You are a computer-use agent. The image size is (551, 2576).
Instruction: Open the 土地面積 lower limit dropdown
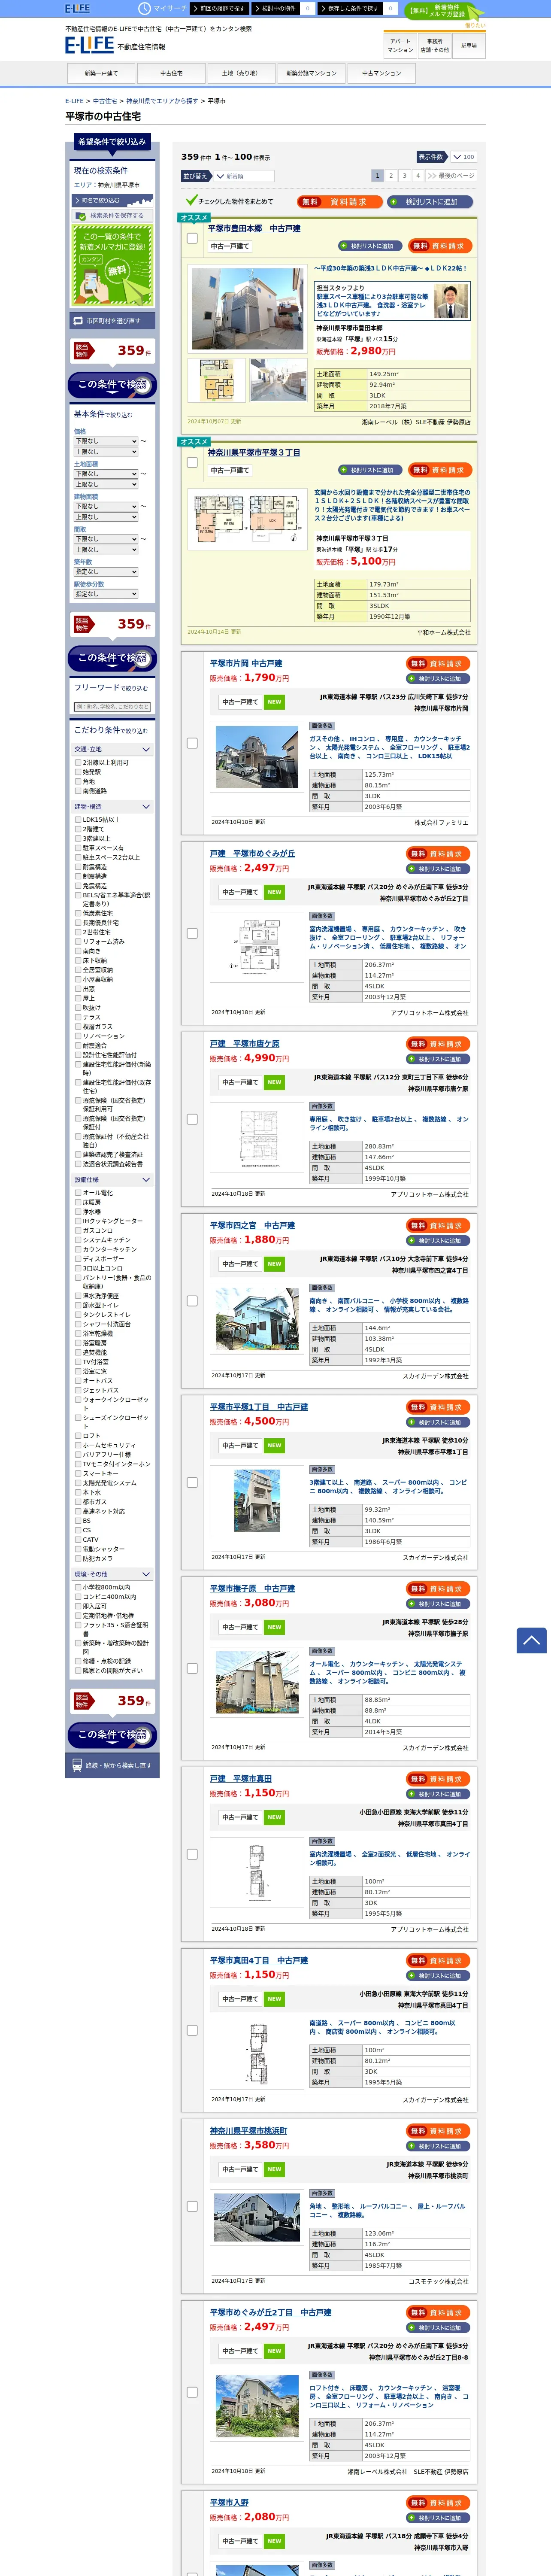click(106, 474)
